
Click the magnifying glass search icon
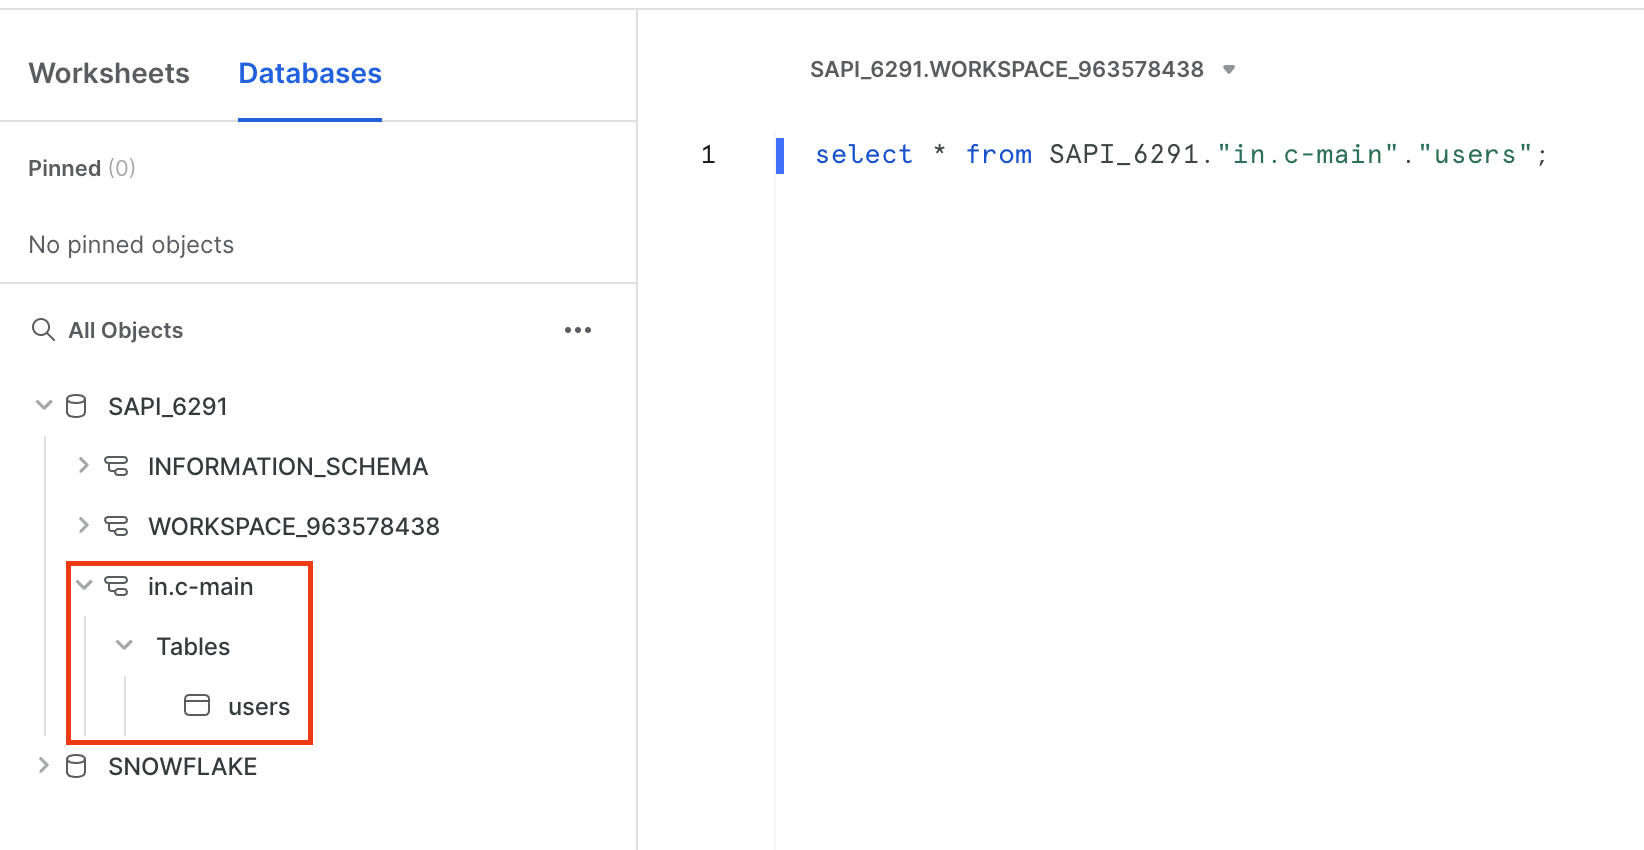[43, 329]
